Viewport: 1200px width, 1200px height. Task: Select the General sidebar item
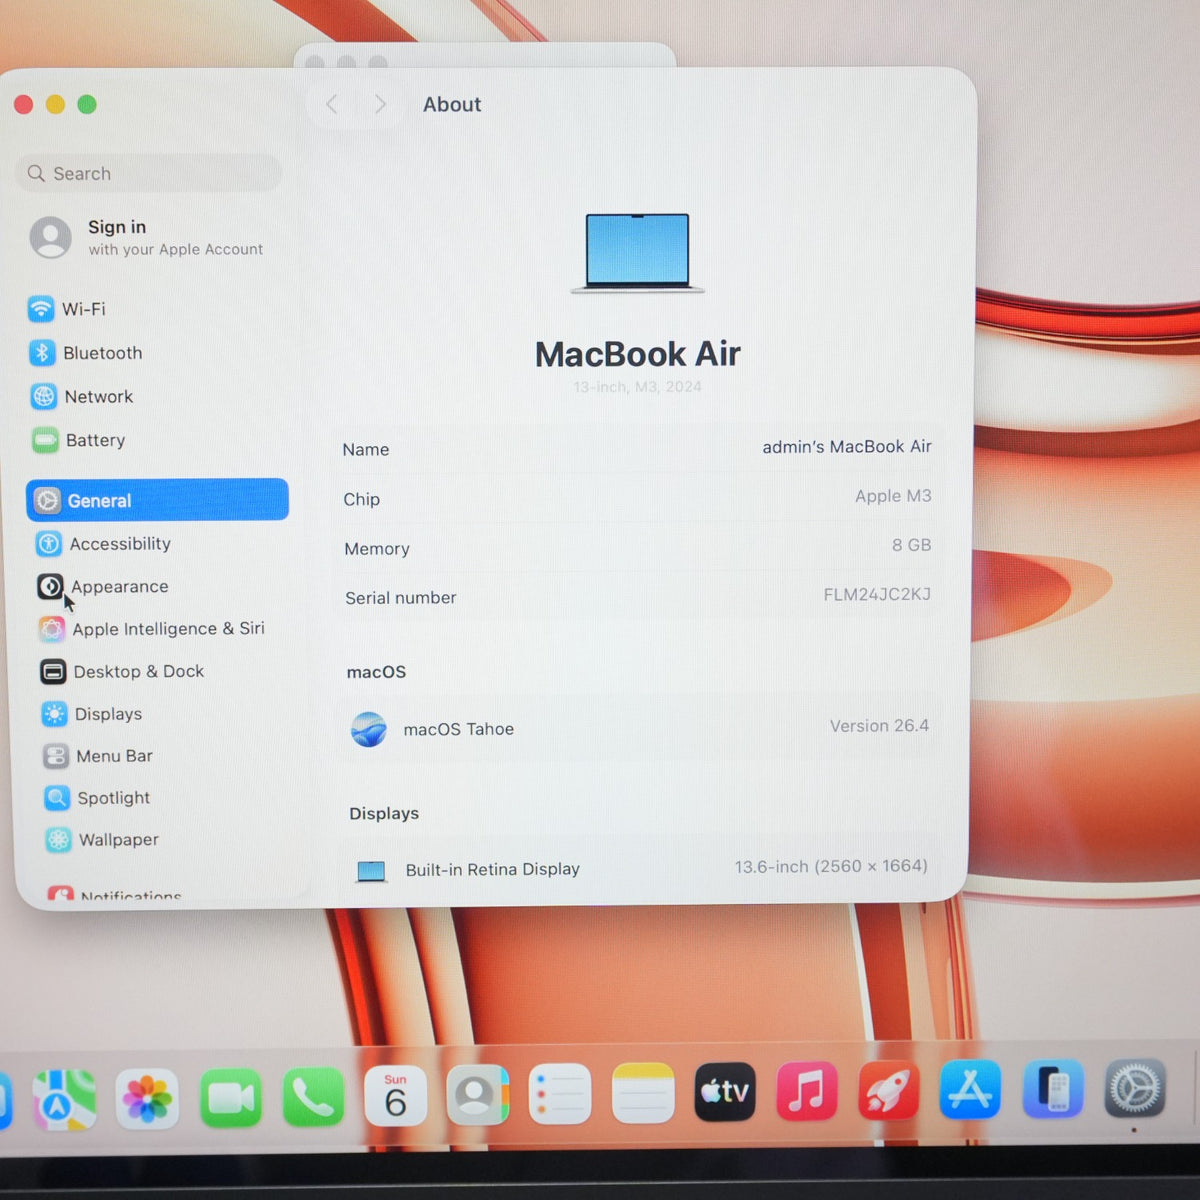point(157,500)
